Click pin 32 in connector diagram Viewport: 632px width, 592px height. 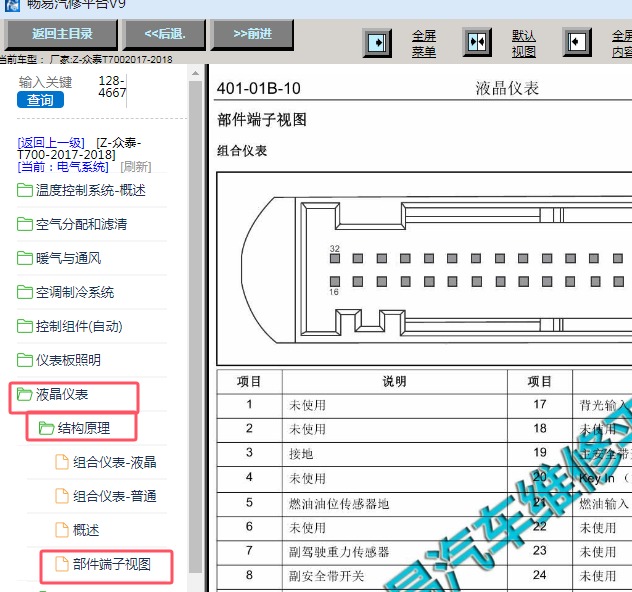[x=335, y=258]
